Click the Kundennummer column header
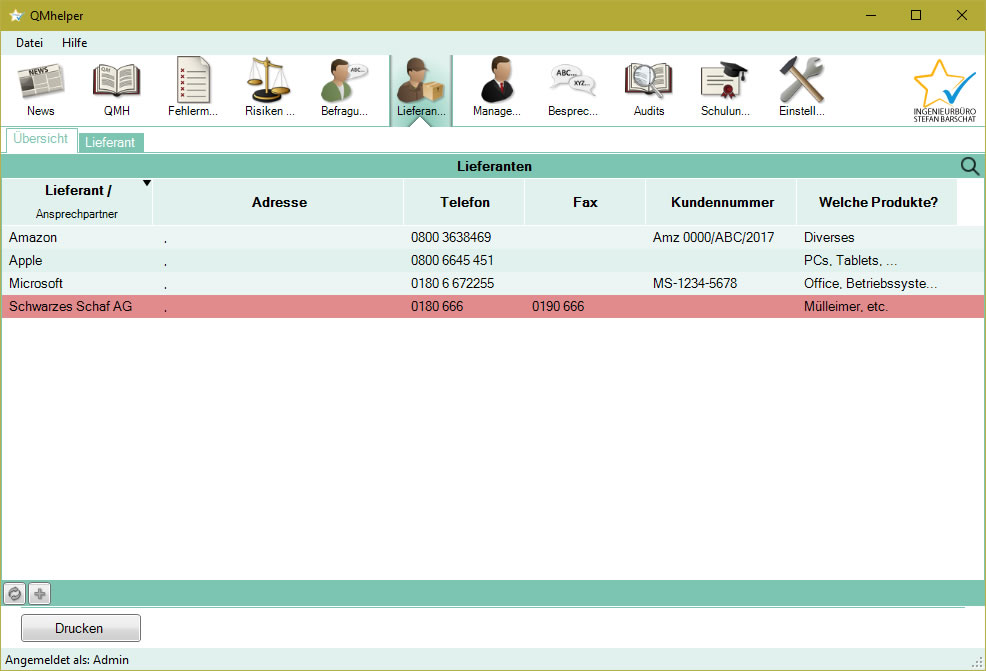 click(721, 202)
